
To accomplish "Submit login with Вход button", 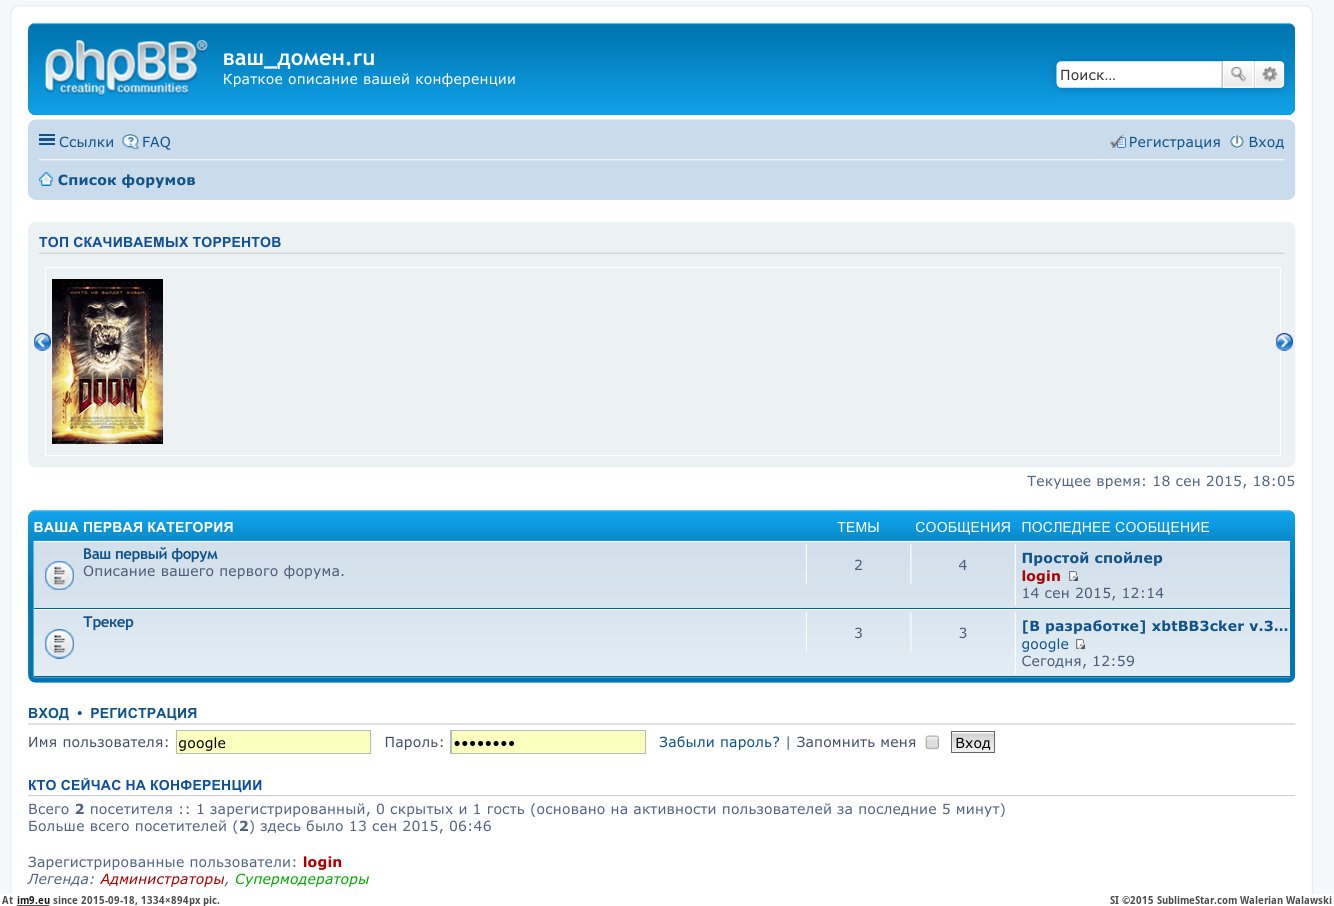I will pos(972,742).
